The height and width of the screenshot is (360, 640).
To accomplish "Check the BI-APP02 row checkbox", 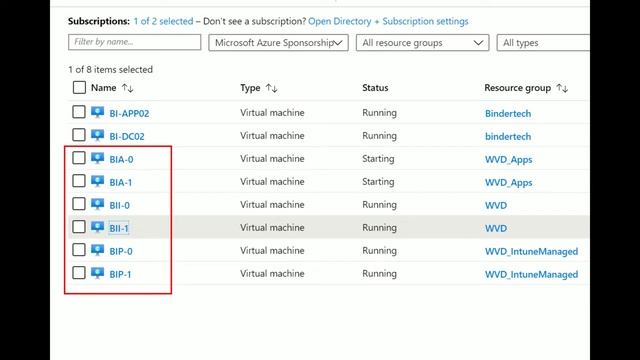I will pyautogui.click(x=79, y=112).
